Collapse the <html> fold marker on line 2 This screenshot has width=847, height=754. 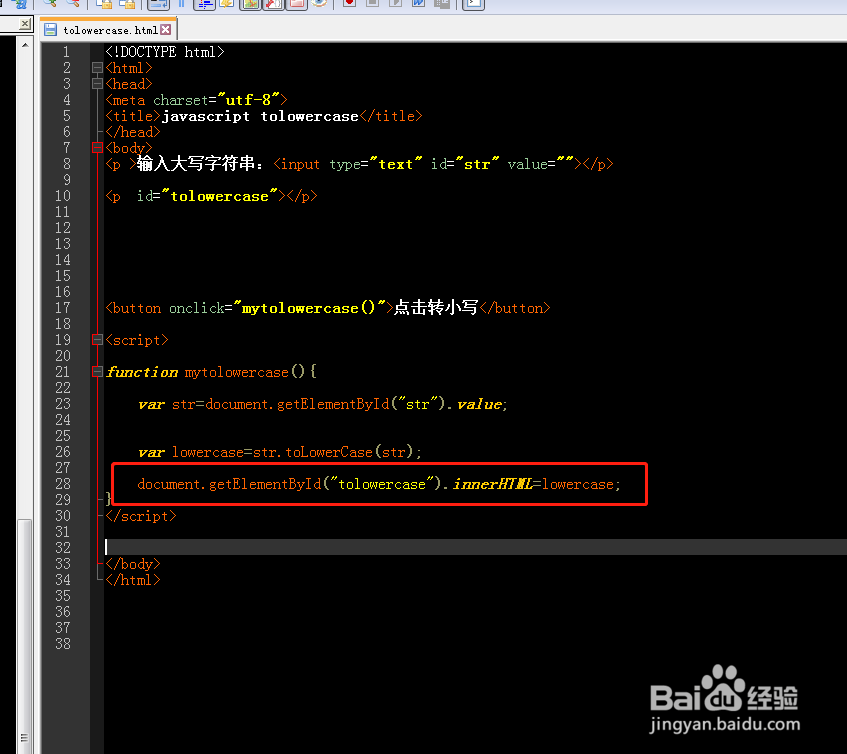pos(97,68)
